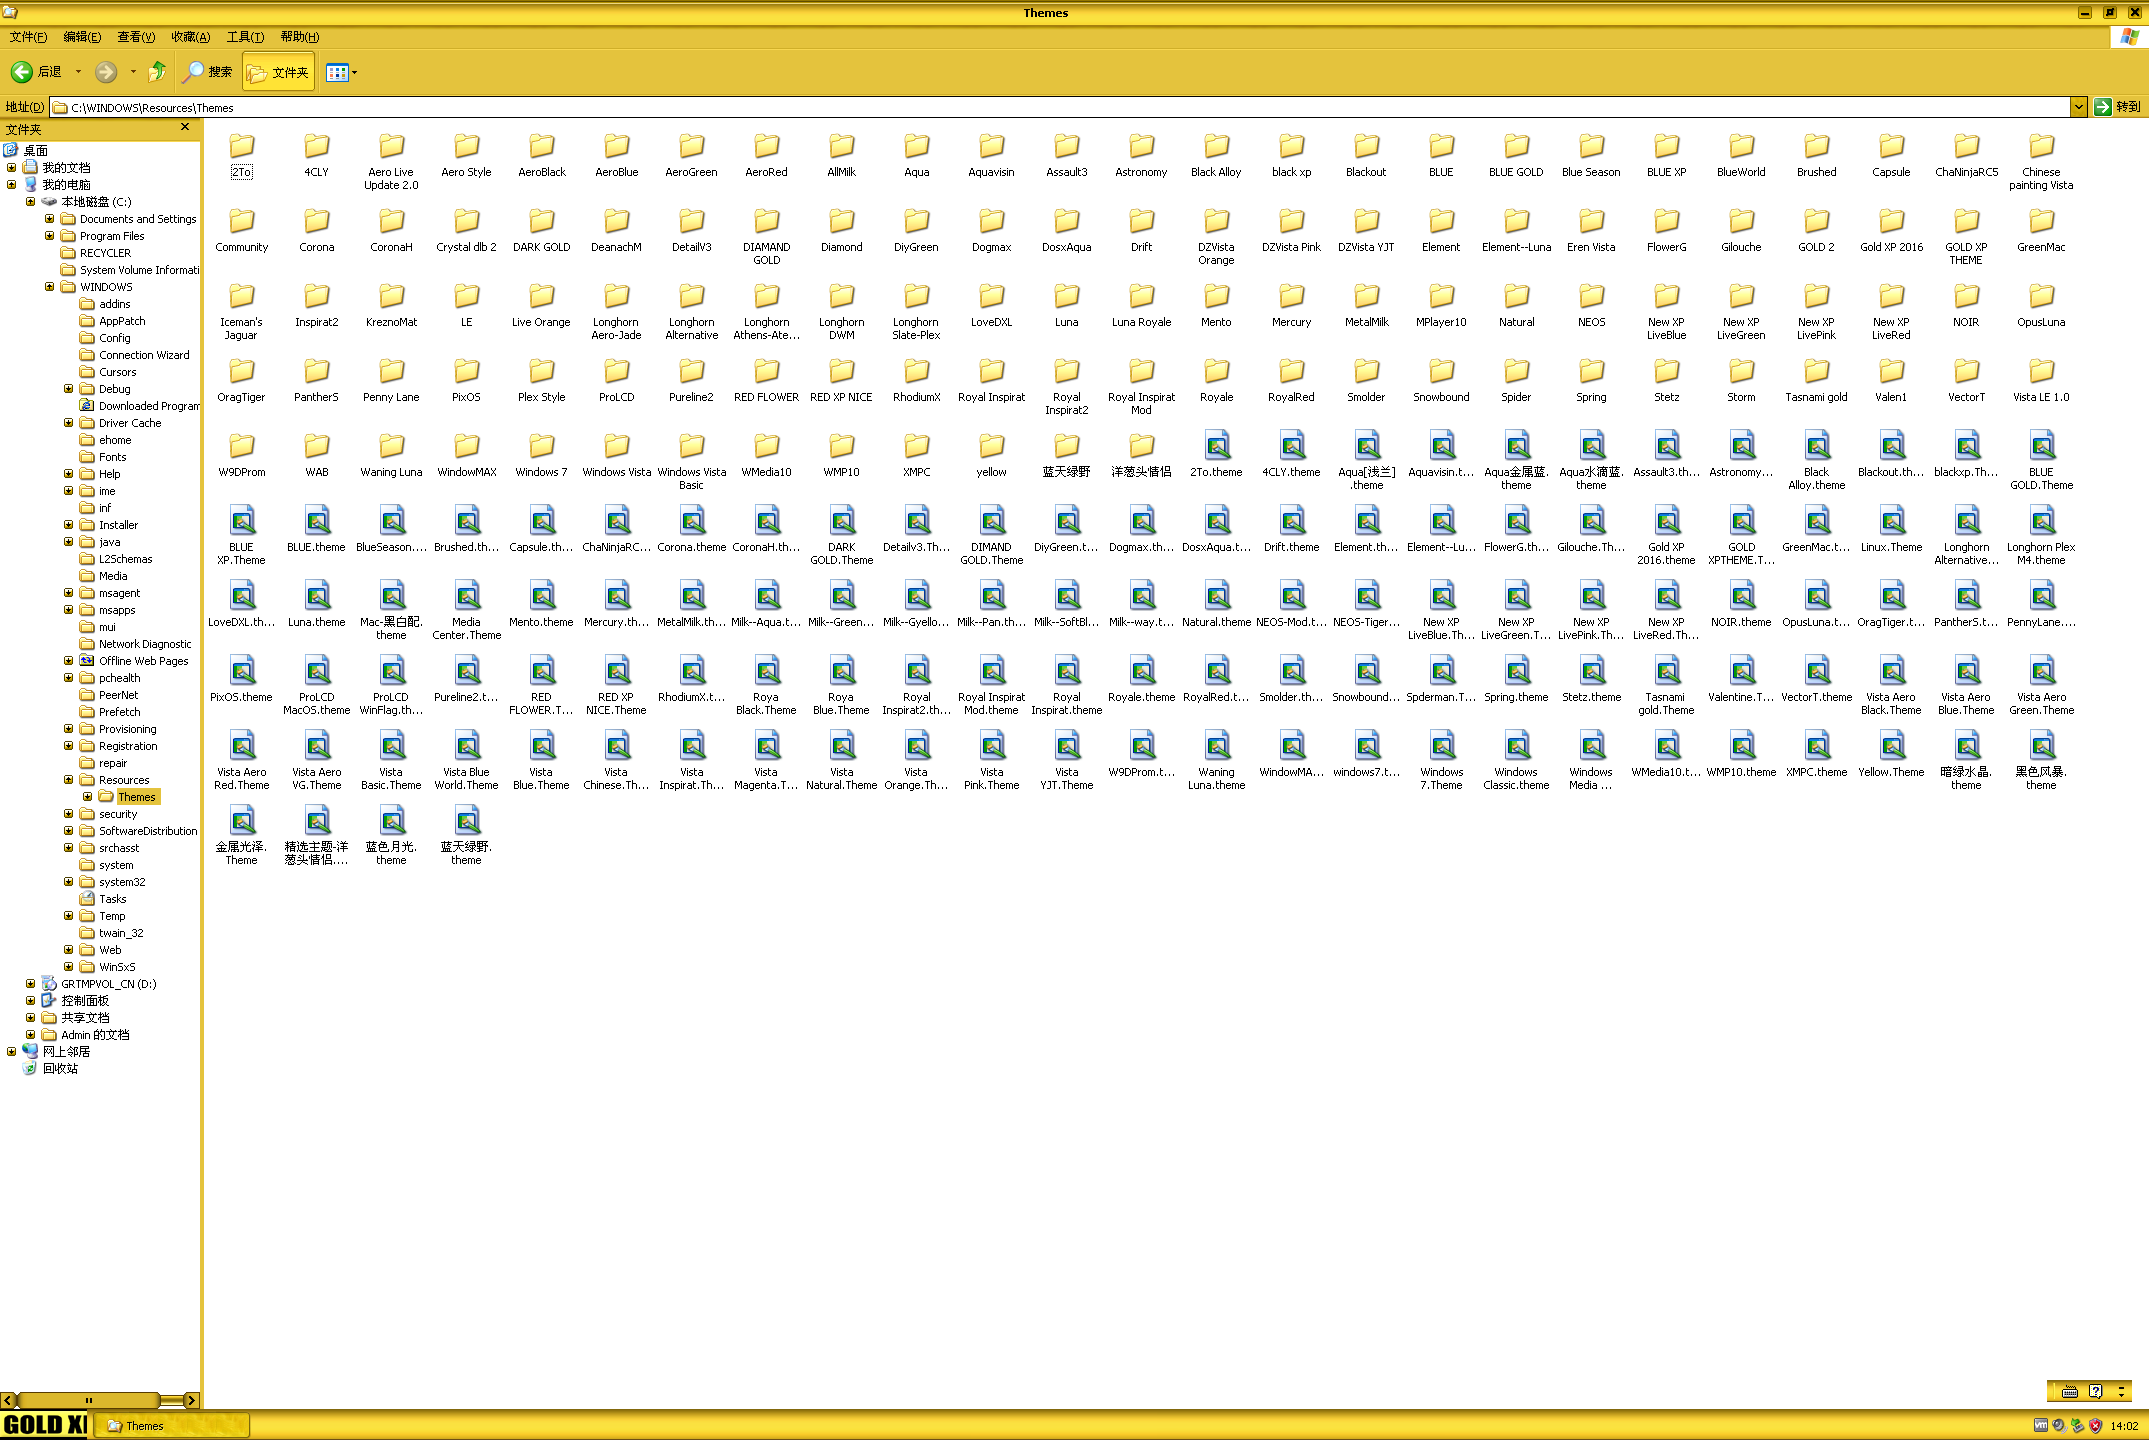
Task: Select the Luna.theme file icon
Action: point(317,598)
